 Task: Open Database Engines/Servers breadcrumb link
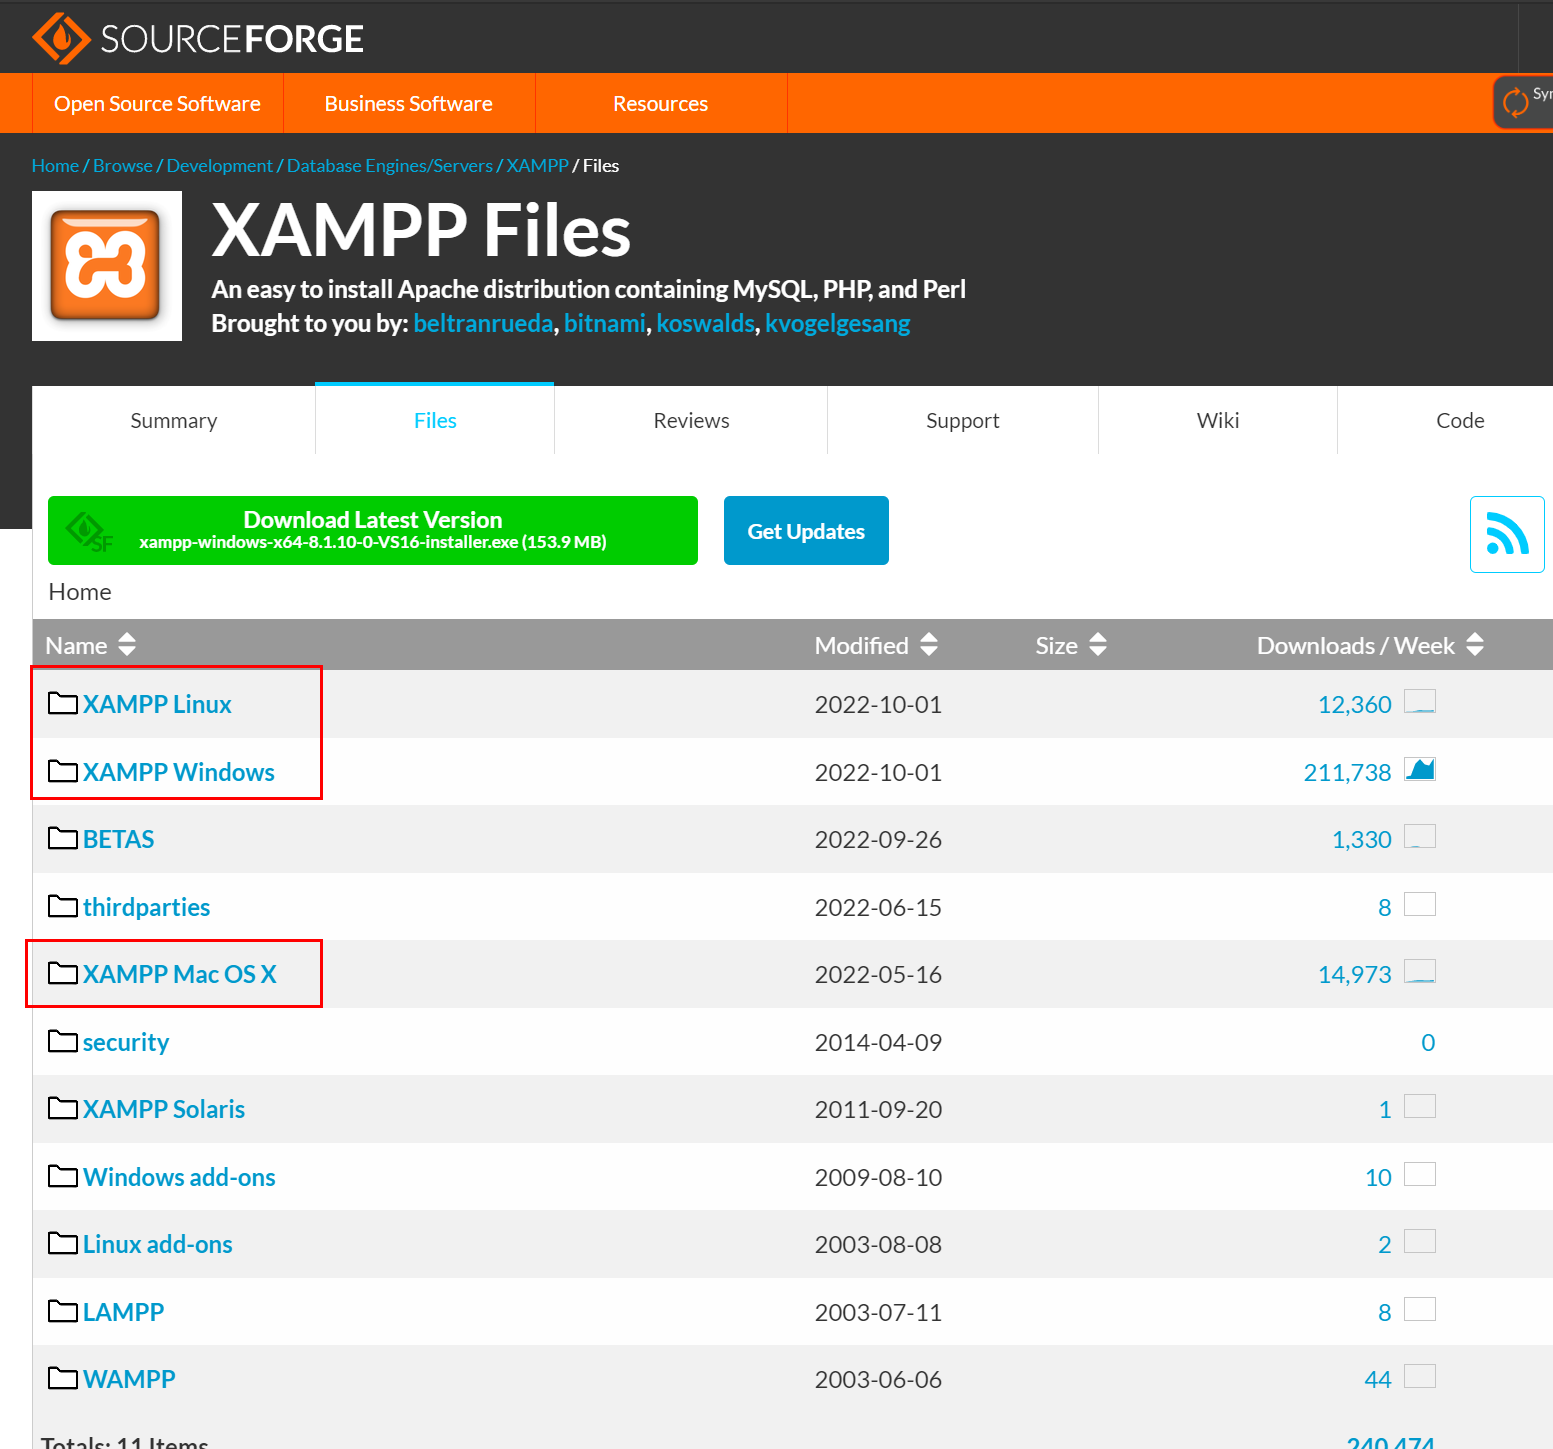tap(390, 165)
